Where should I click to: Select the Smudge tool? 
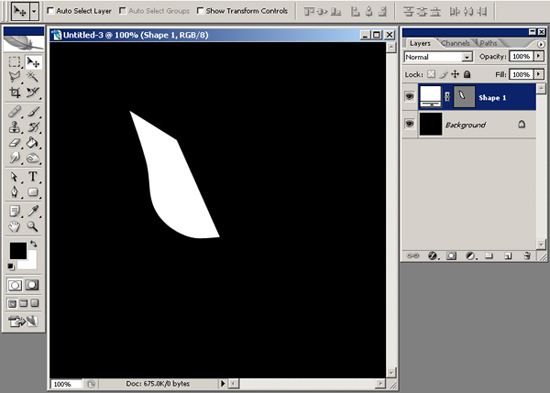(14, 158)
